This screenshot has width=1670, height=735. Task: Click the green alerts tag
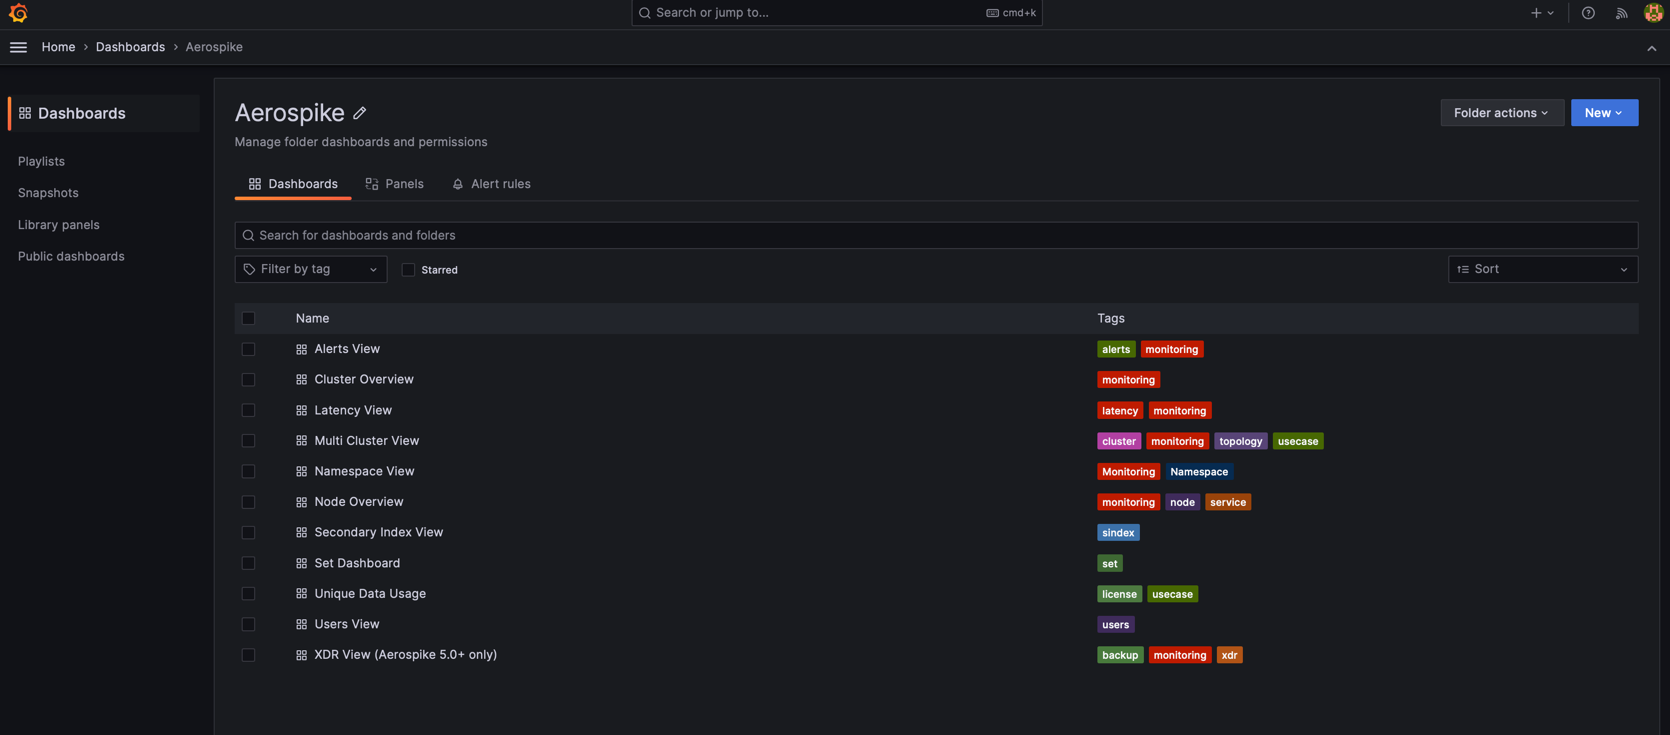(1116, 349)
